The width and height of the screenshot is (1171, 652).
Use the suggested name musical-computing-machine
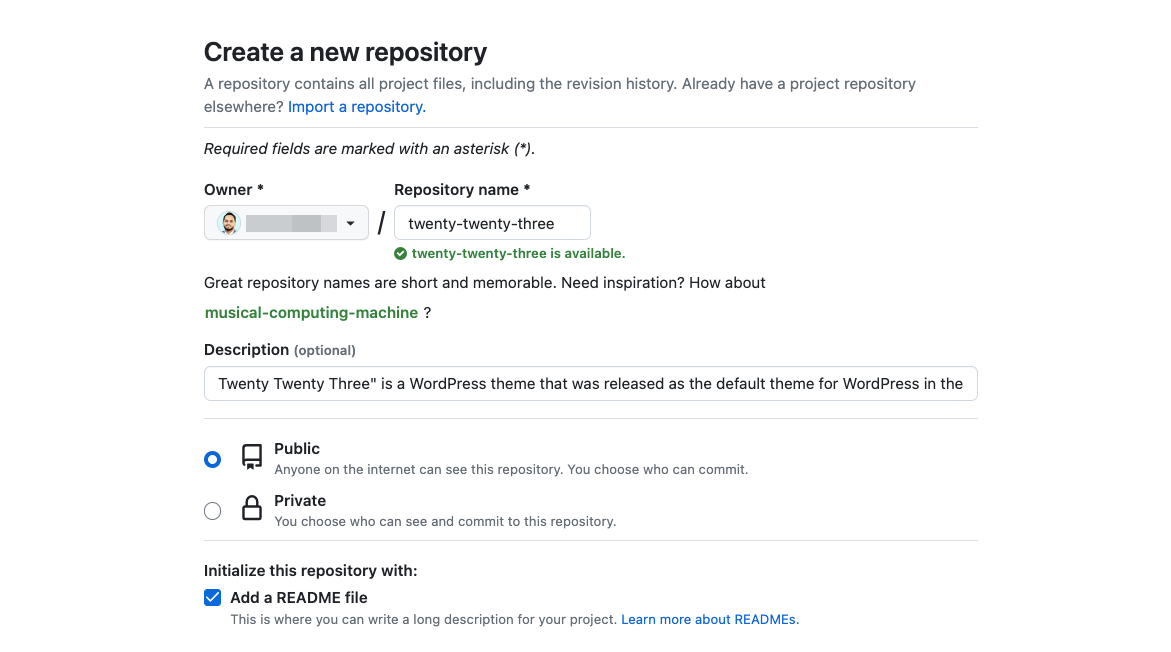(x=311, y=313)
